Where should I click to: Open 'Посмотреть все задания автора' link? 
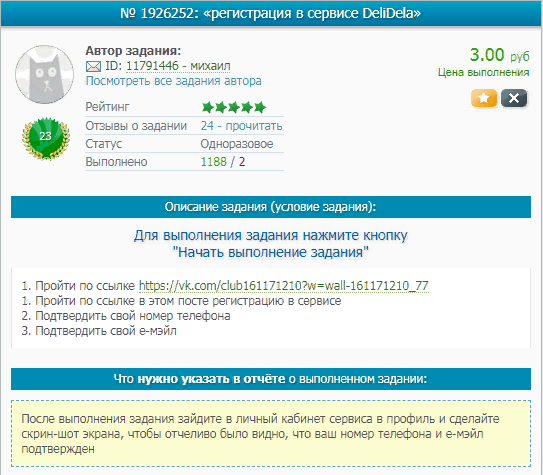[173, 81]
